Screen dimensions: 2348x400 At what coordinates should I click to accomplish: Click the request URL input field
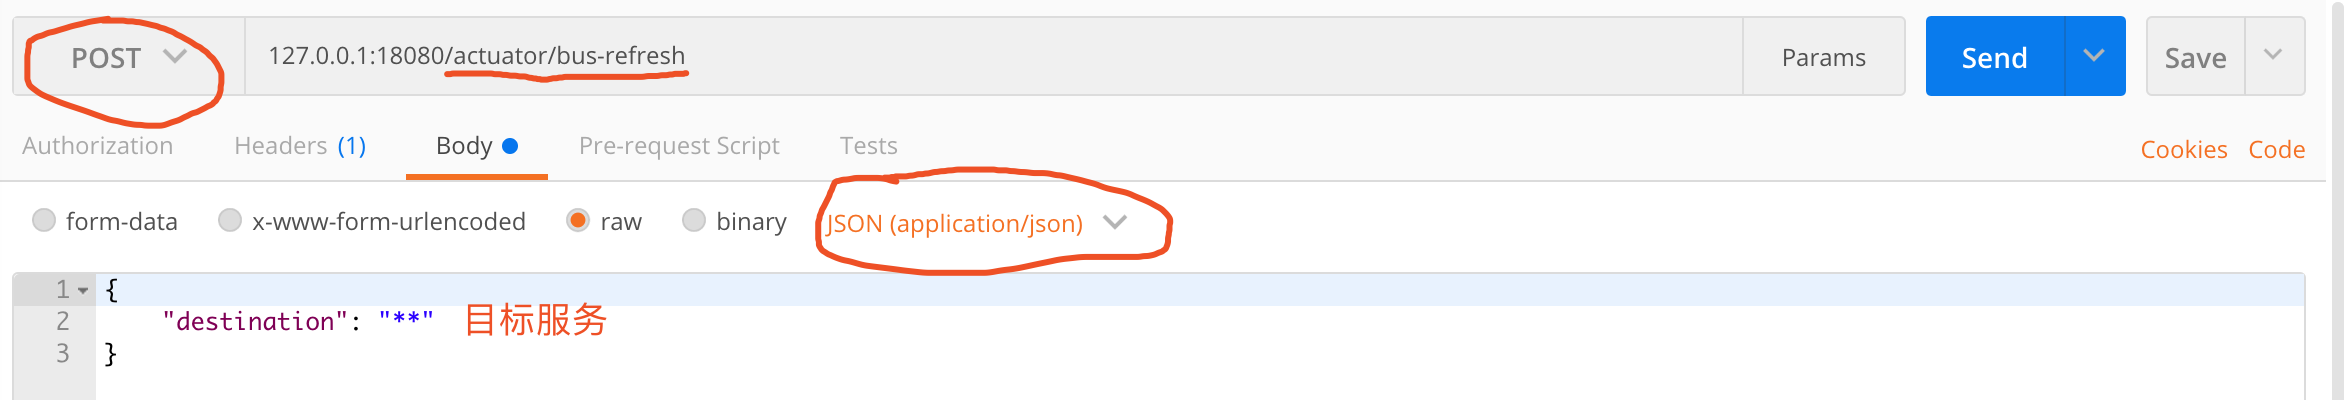(x=990, y=56)
